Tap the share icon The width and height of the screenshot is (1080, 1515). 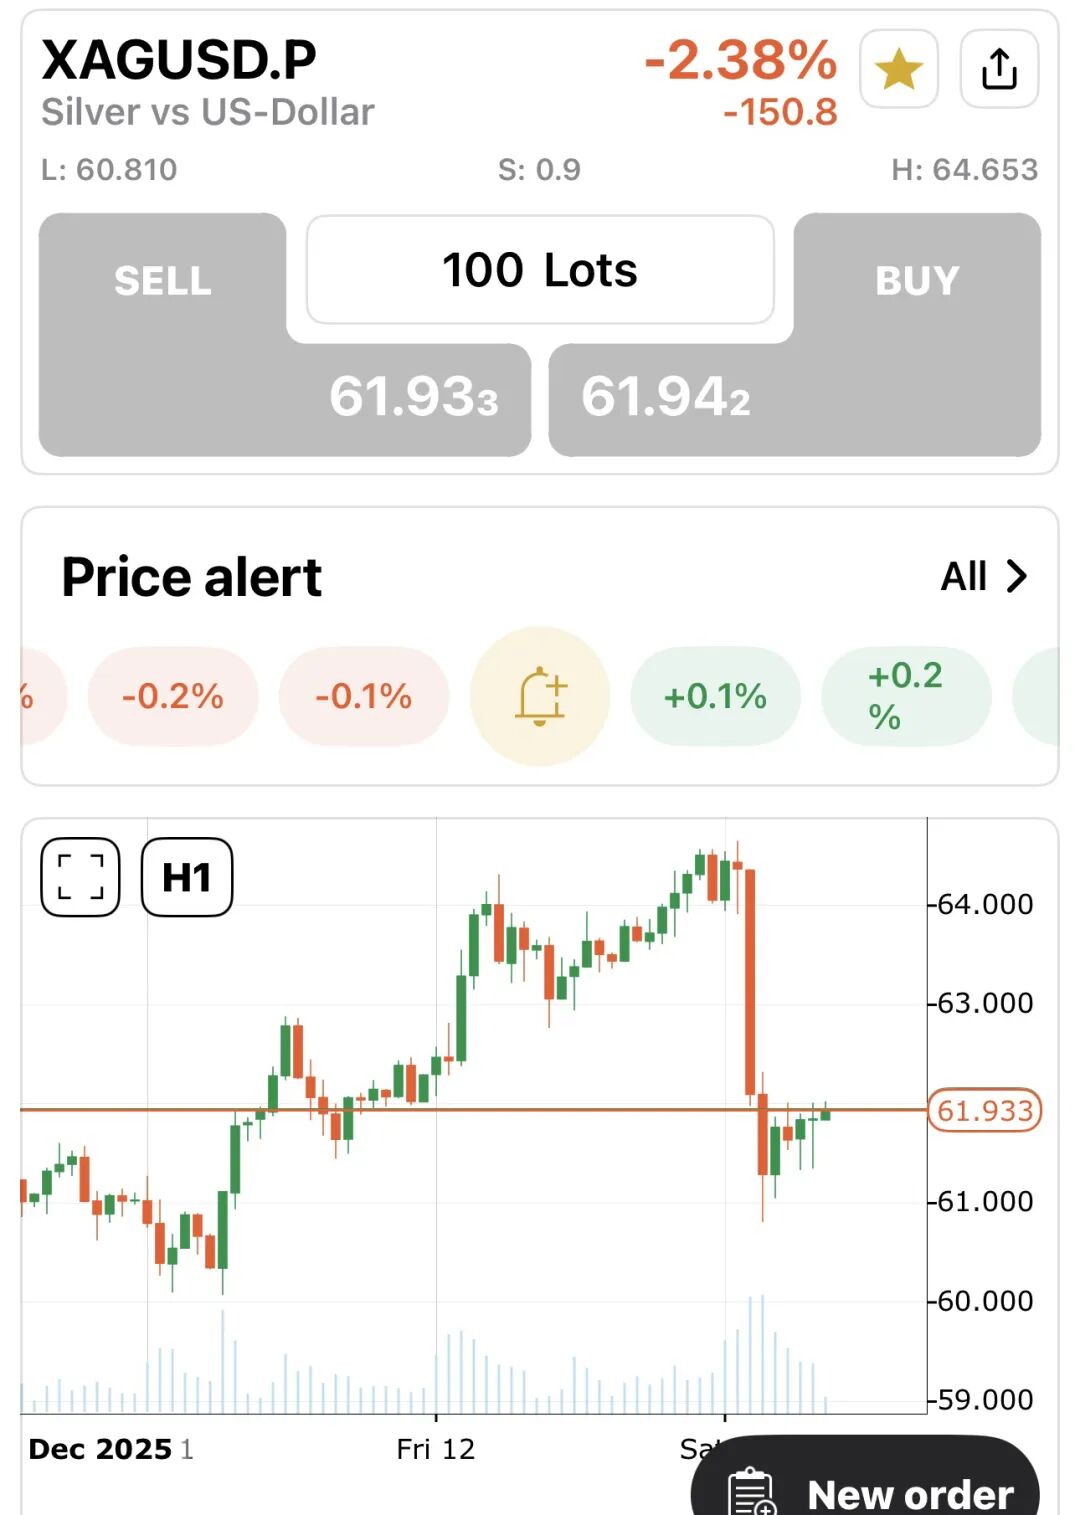coord(999,69)
